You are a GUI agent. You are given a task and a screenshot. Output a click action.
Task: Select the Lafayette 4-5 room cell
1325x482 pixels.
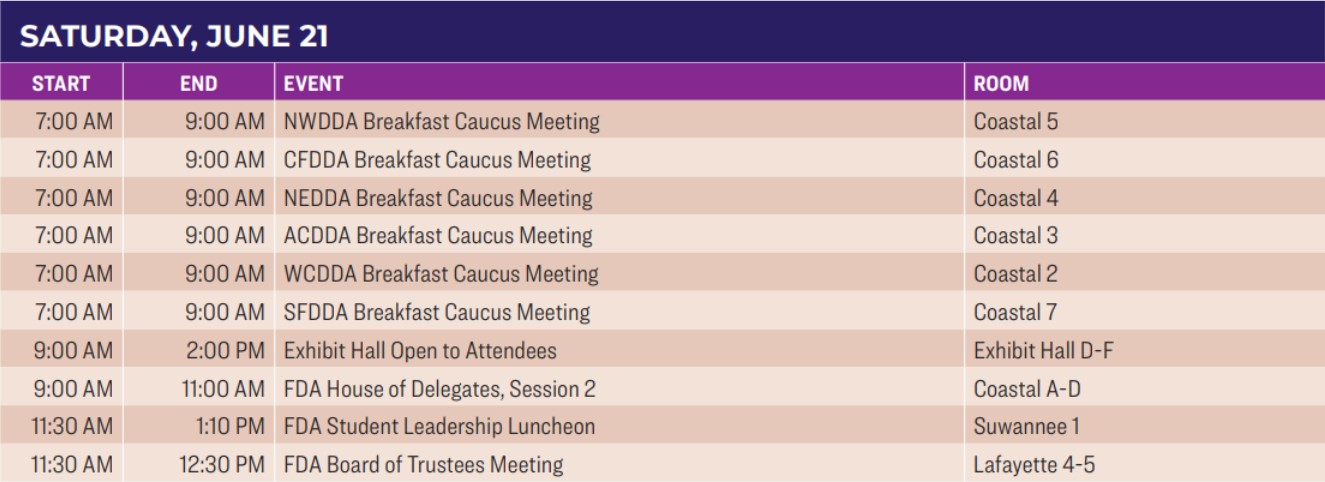[x=1041, y=465]
